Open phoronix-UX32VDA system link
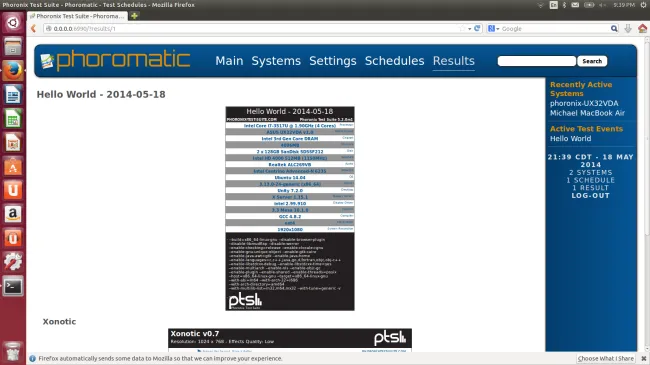 (x=584, y=103)
